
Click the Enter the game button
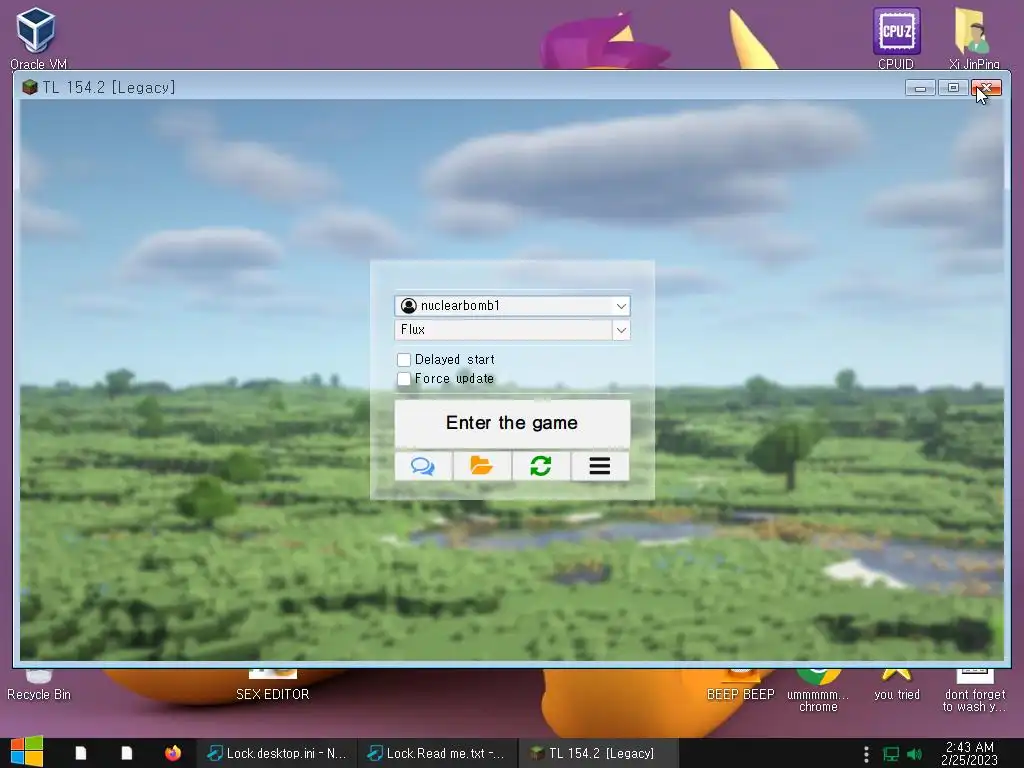click(x=512, y=423)
